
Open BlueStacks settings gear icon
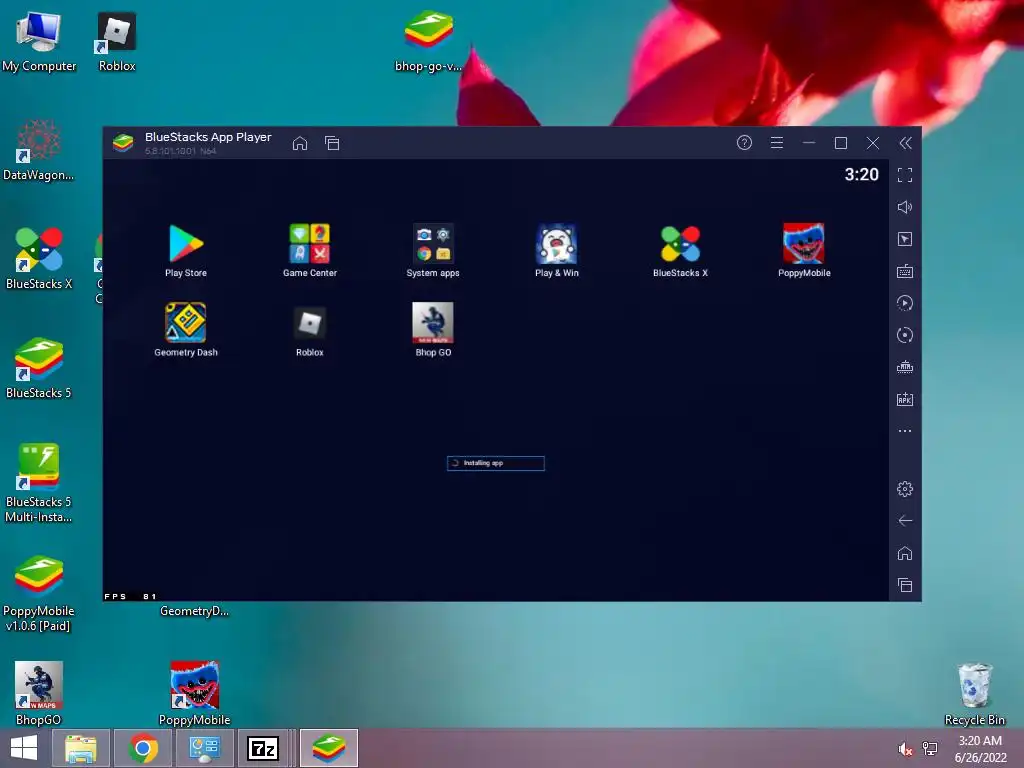click(x=904, y=488)
